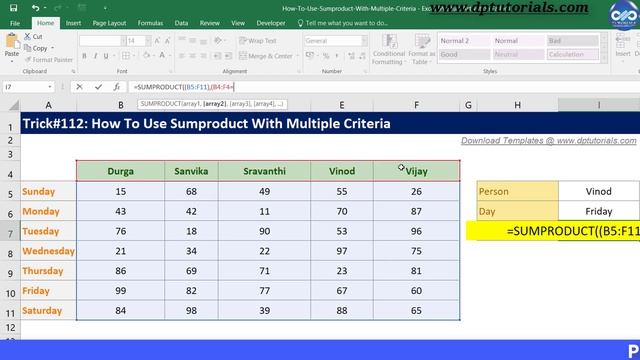Decrease font size with smaller A icon

pos(167,41)
